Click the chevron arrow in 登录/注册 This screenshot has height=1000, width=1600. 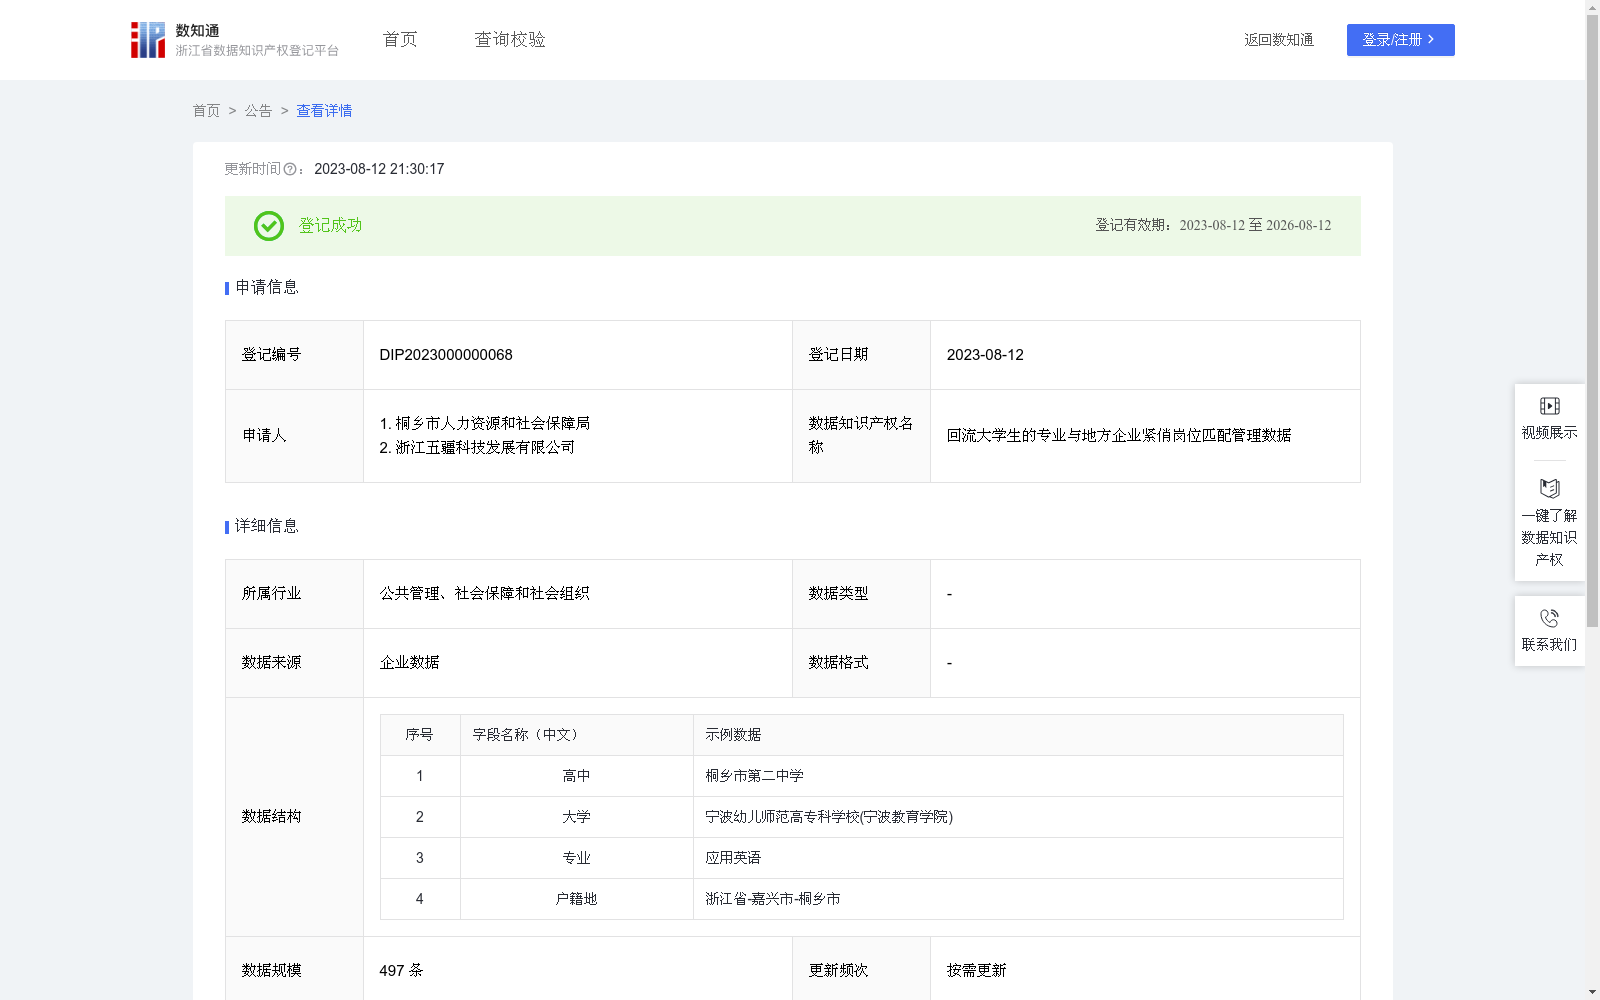point(1431,40)
